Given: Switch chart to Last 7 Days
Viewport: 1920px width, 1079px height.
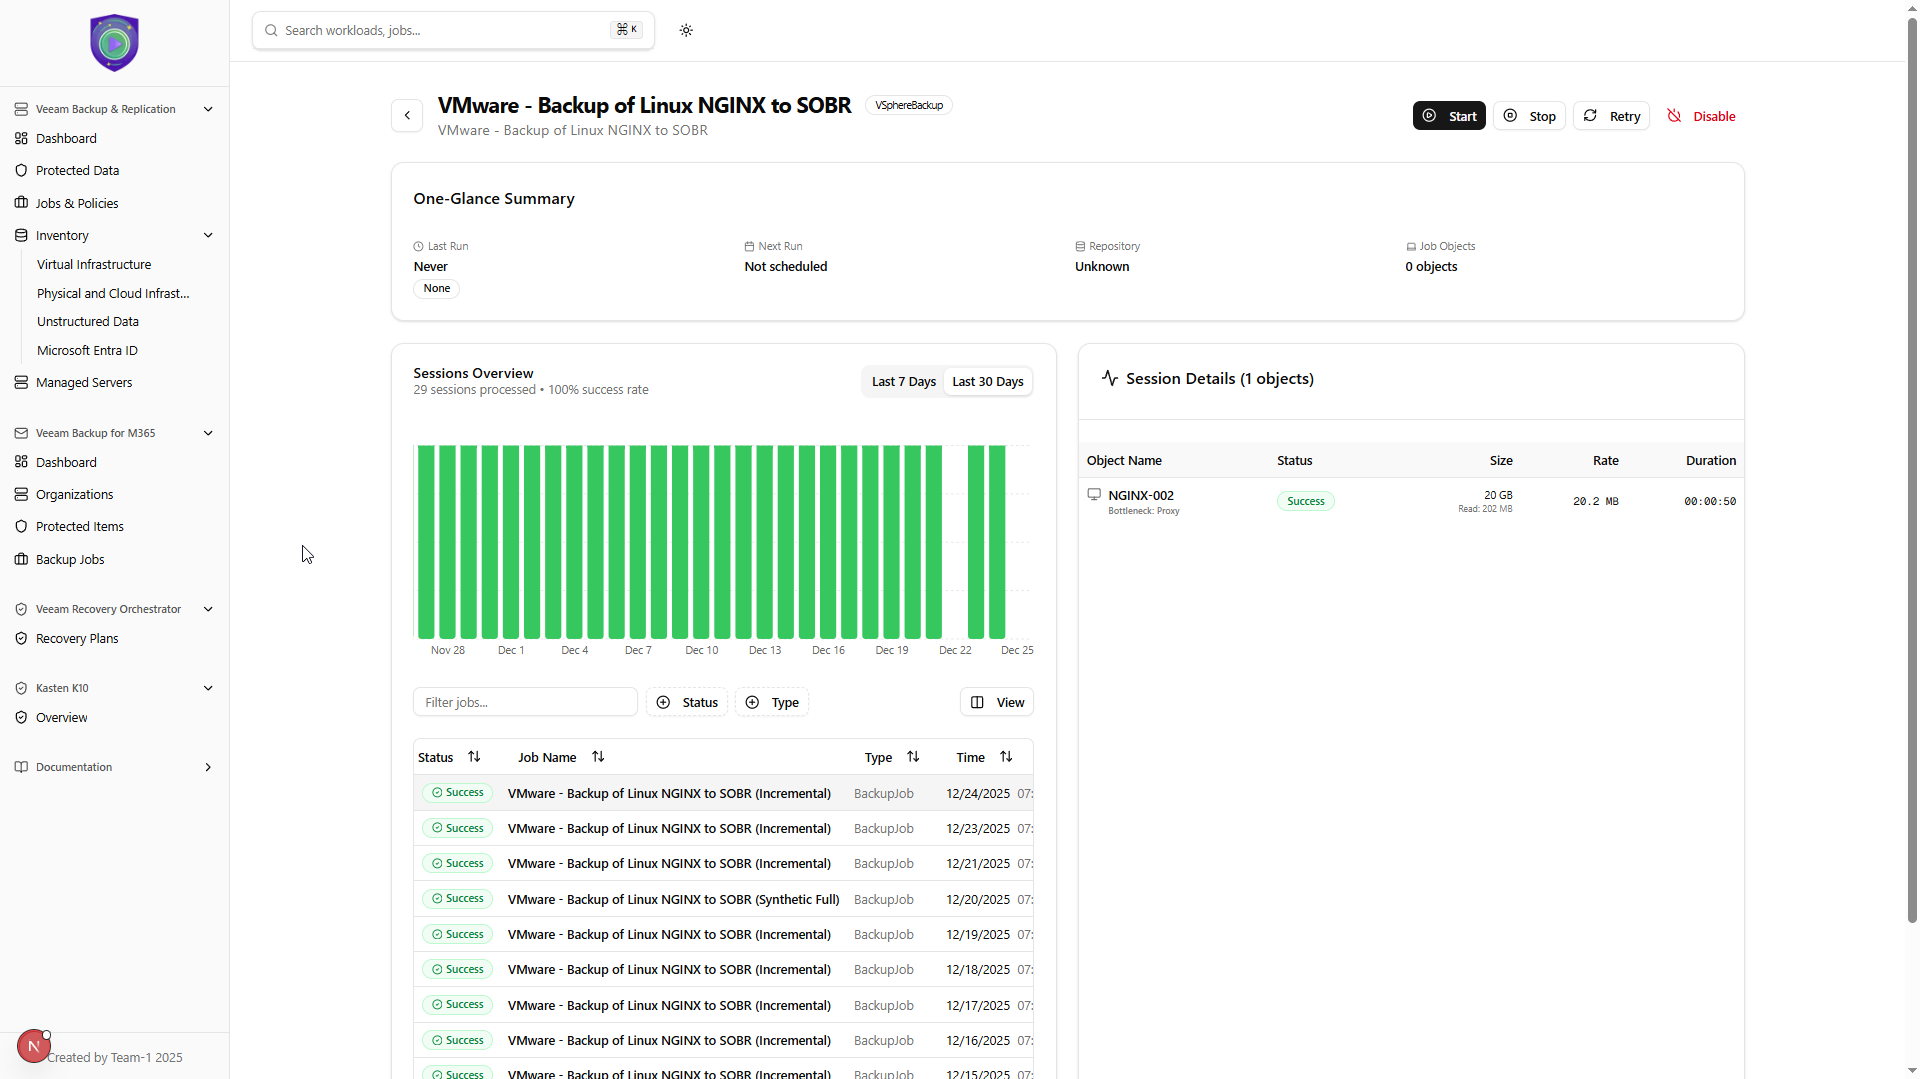Looking at the screenshot, I should [903, 382].
